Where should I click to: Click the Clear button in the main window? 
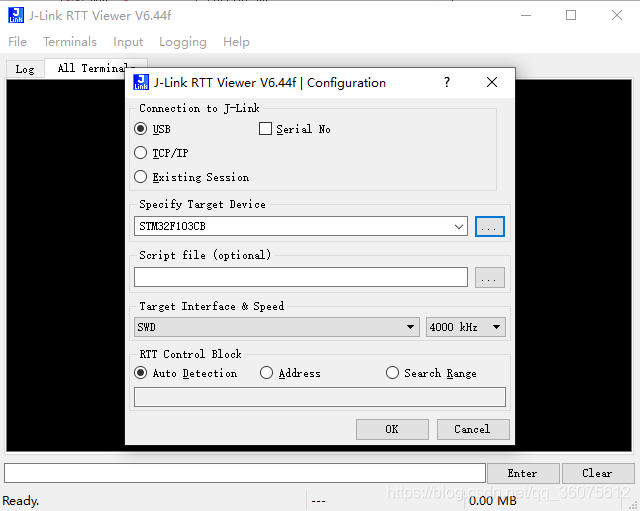[598, 473]
